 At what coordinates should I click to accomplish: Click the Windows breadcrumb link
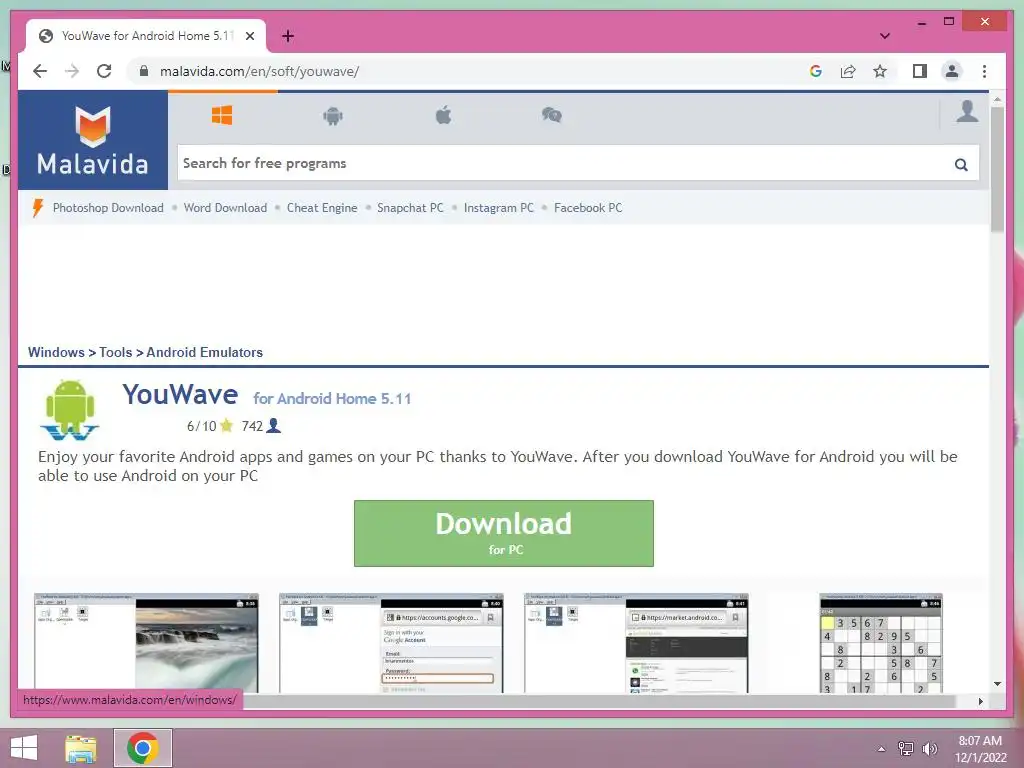coord(56,352)
